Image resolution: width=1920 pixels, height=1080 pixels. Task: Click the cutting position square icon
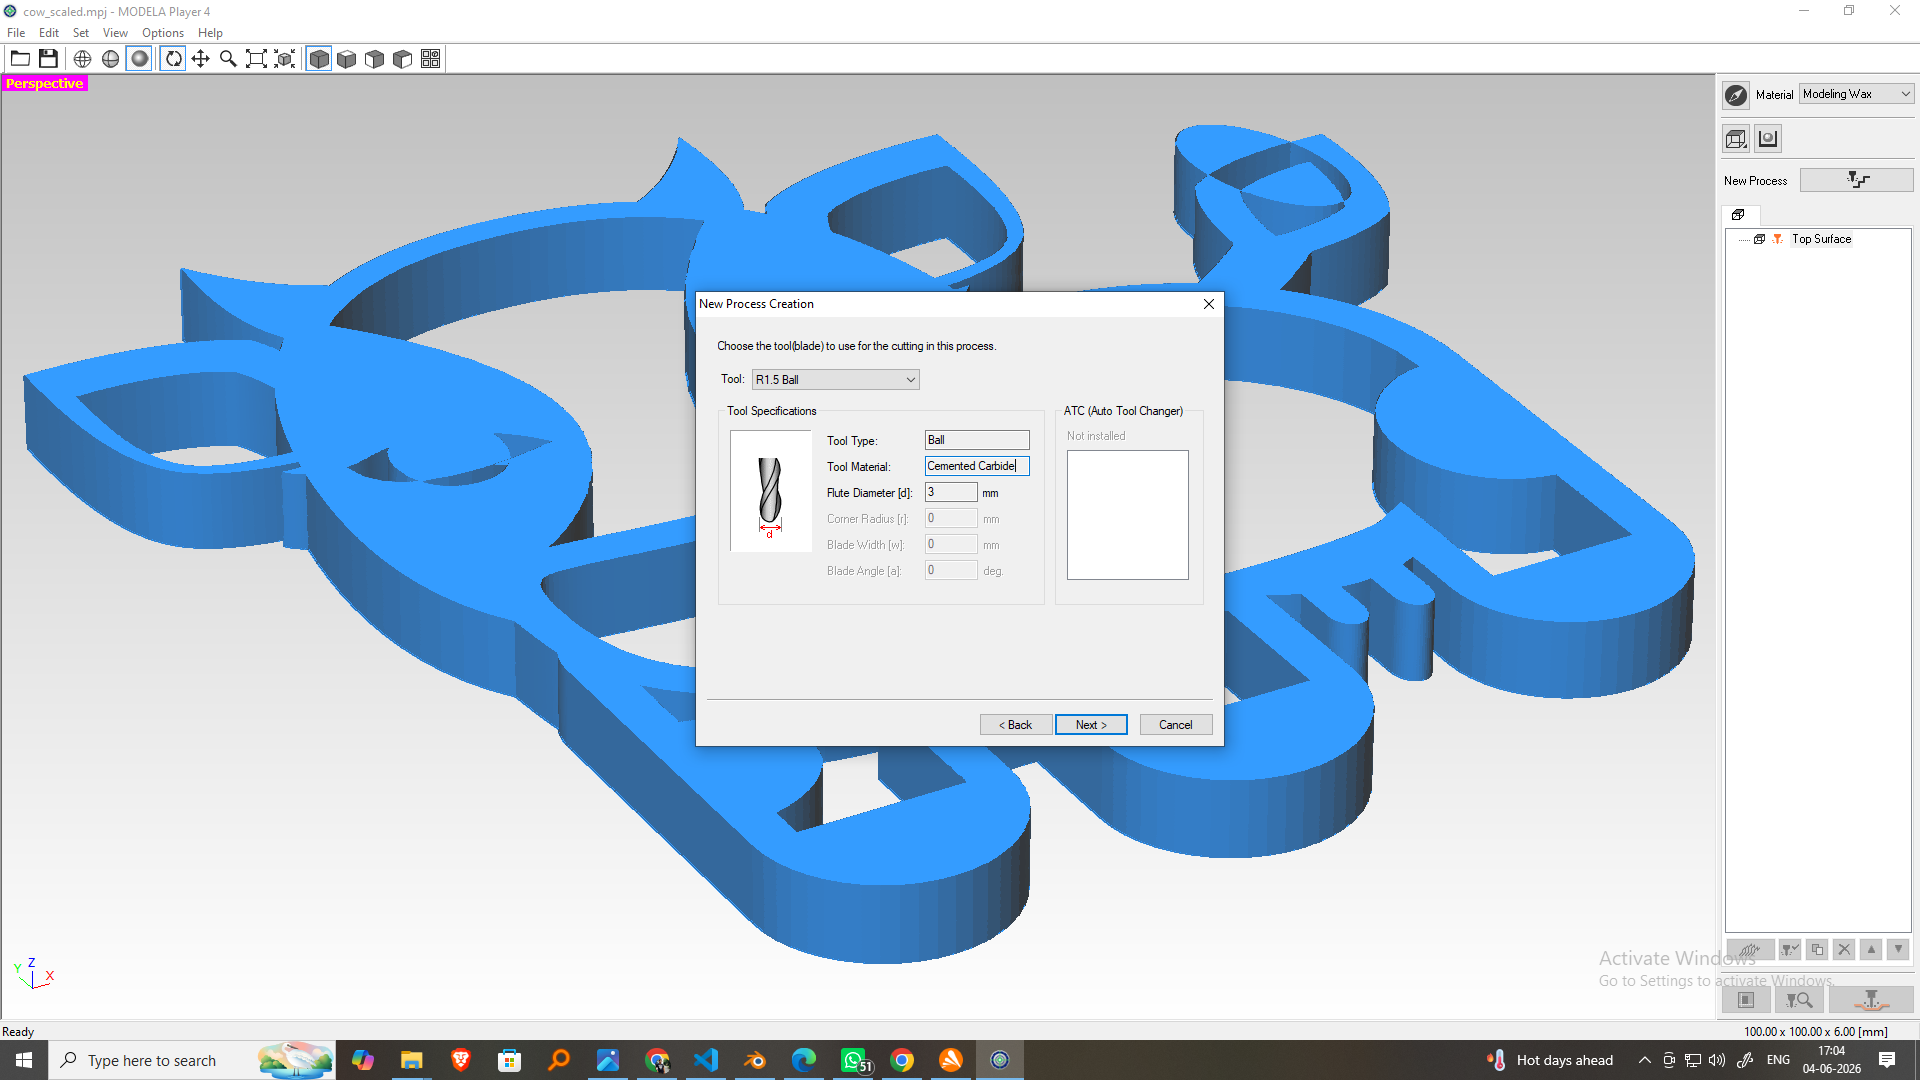[1746, 1000]
